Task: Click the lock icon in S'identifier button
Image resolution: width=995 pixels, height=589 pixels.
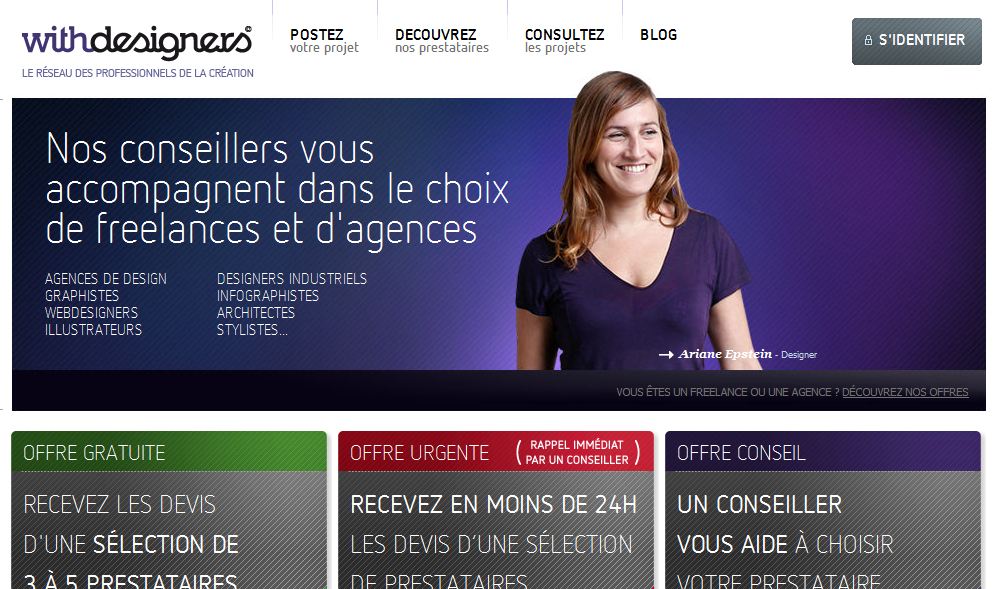Action: [868, 40]
